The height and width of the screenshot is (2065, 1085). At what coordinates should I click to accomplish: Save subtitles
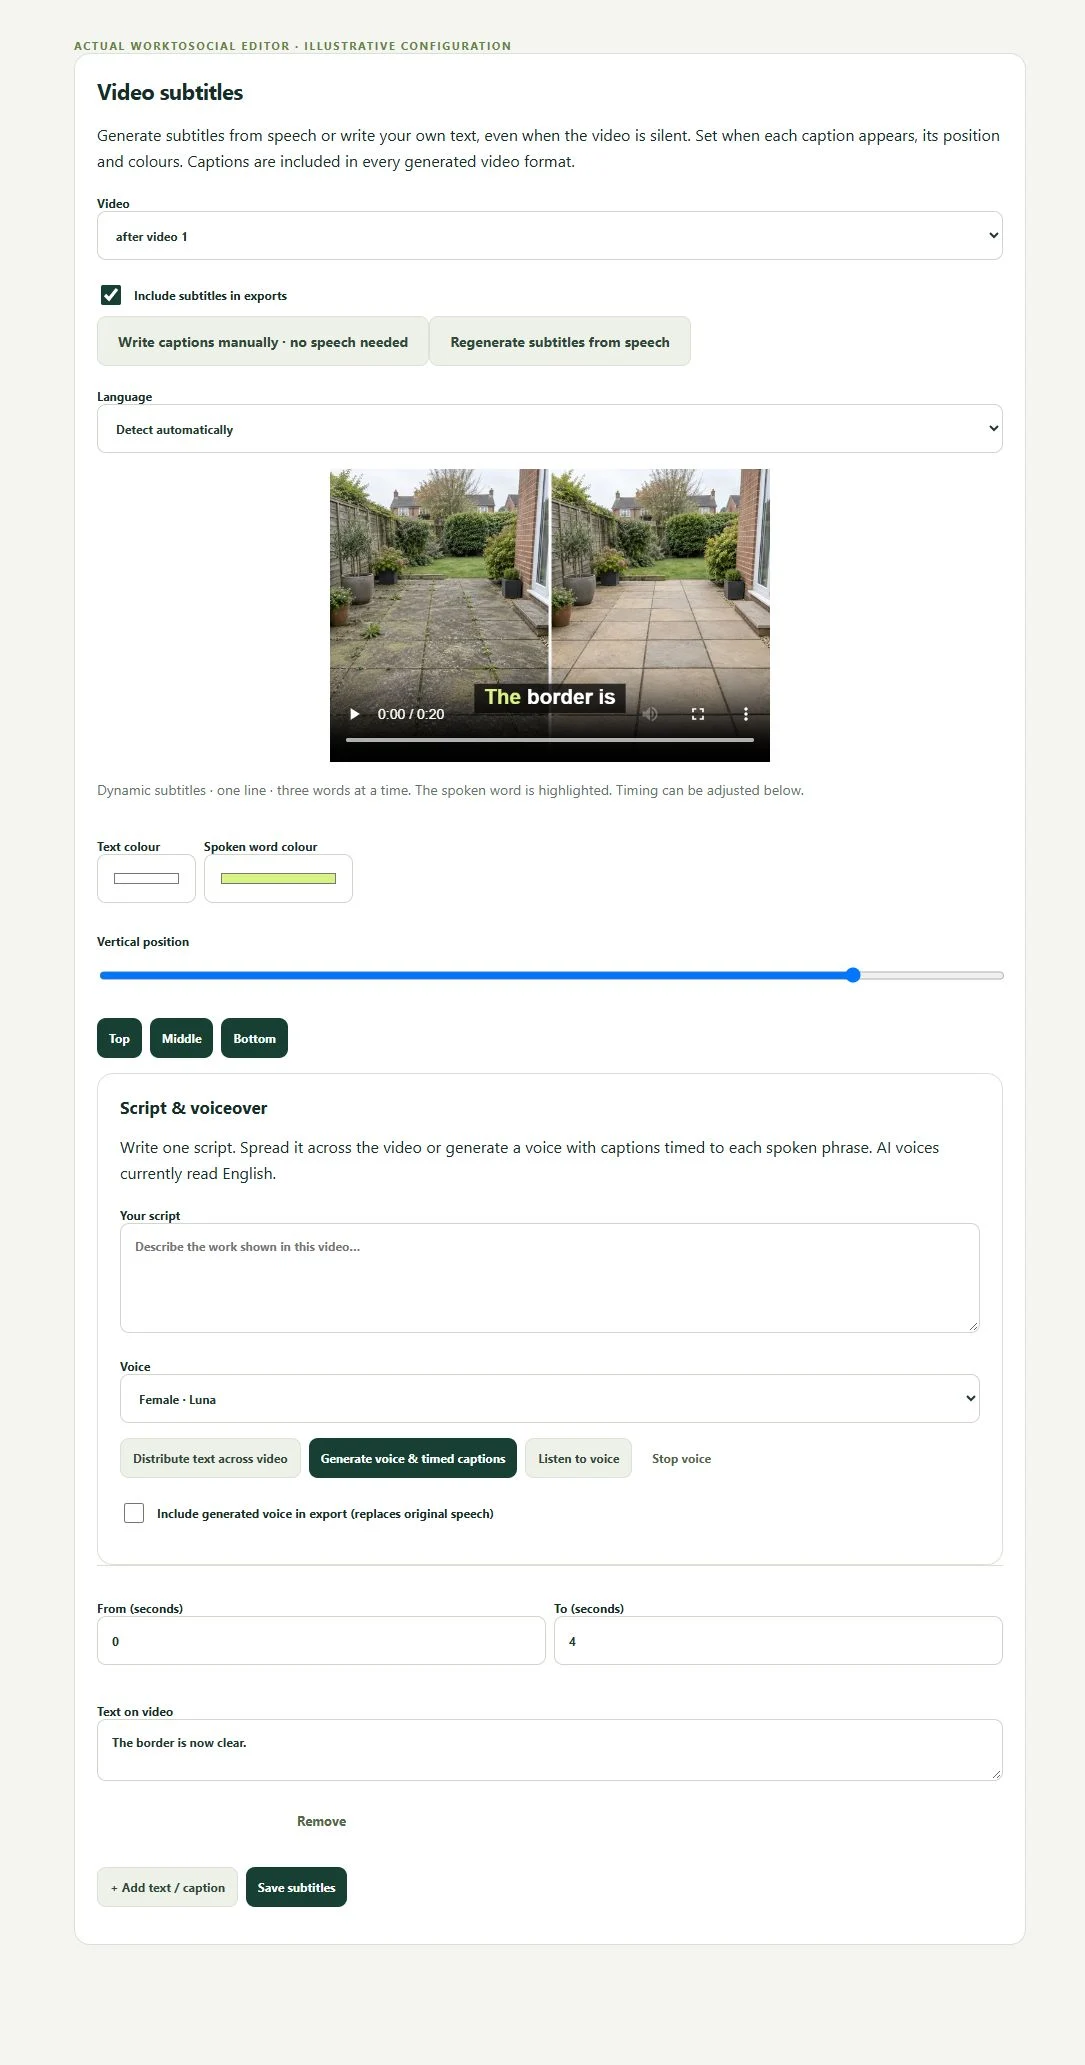coord(296,1887)
